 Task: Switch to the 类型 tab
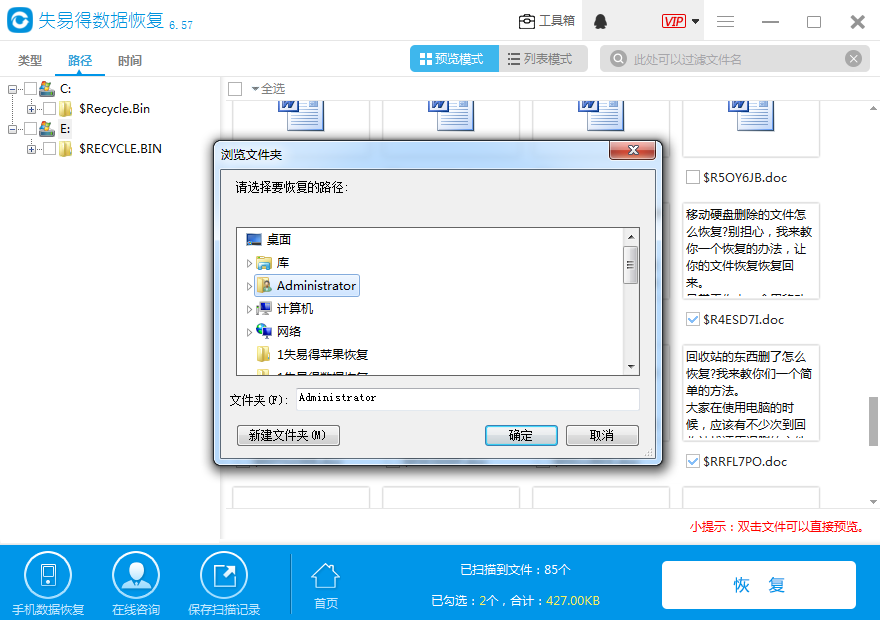[x=30, y=61]
